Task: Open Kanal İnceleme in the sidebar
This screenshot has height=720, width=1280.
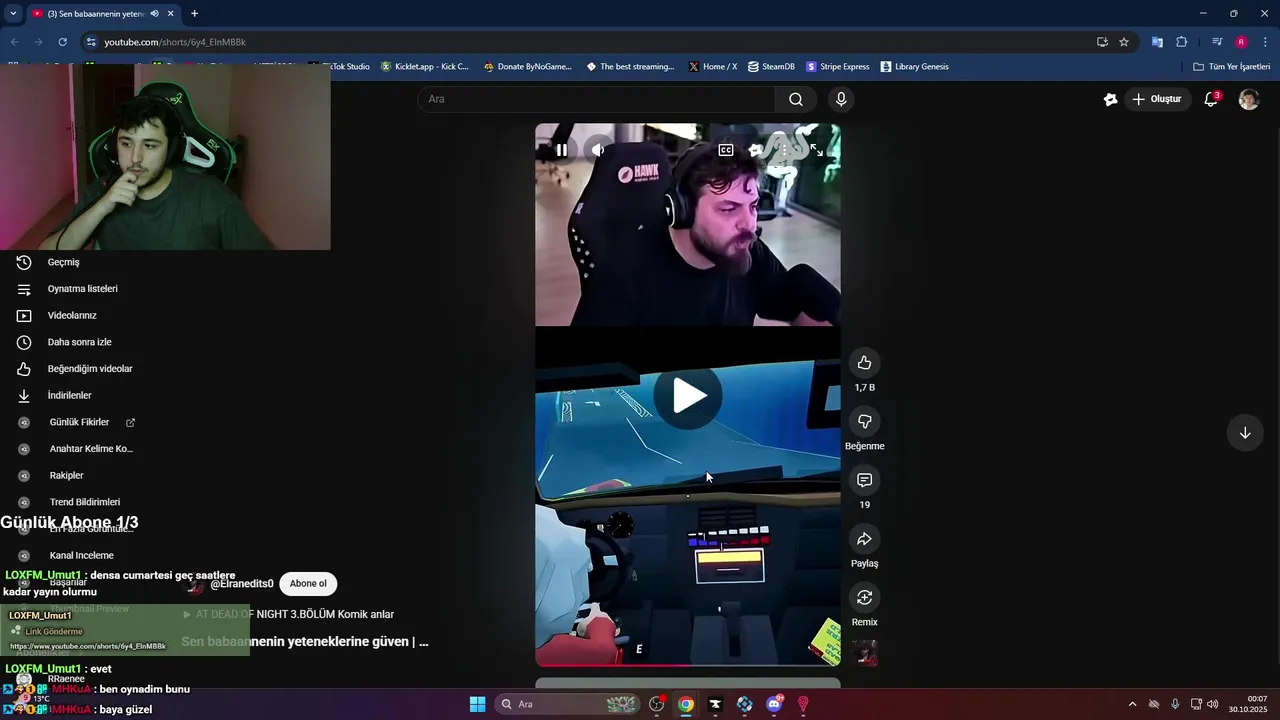Action: click(82, 555)
